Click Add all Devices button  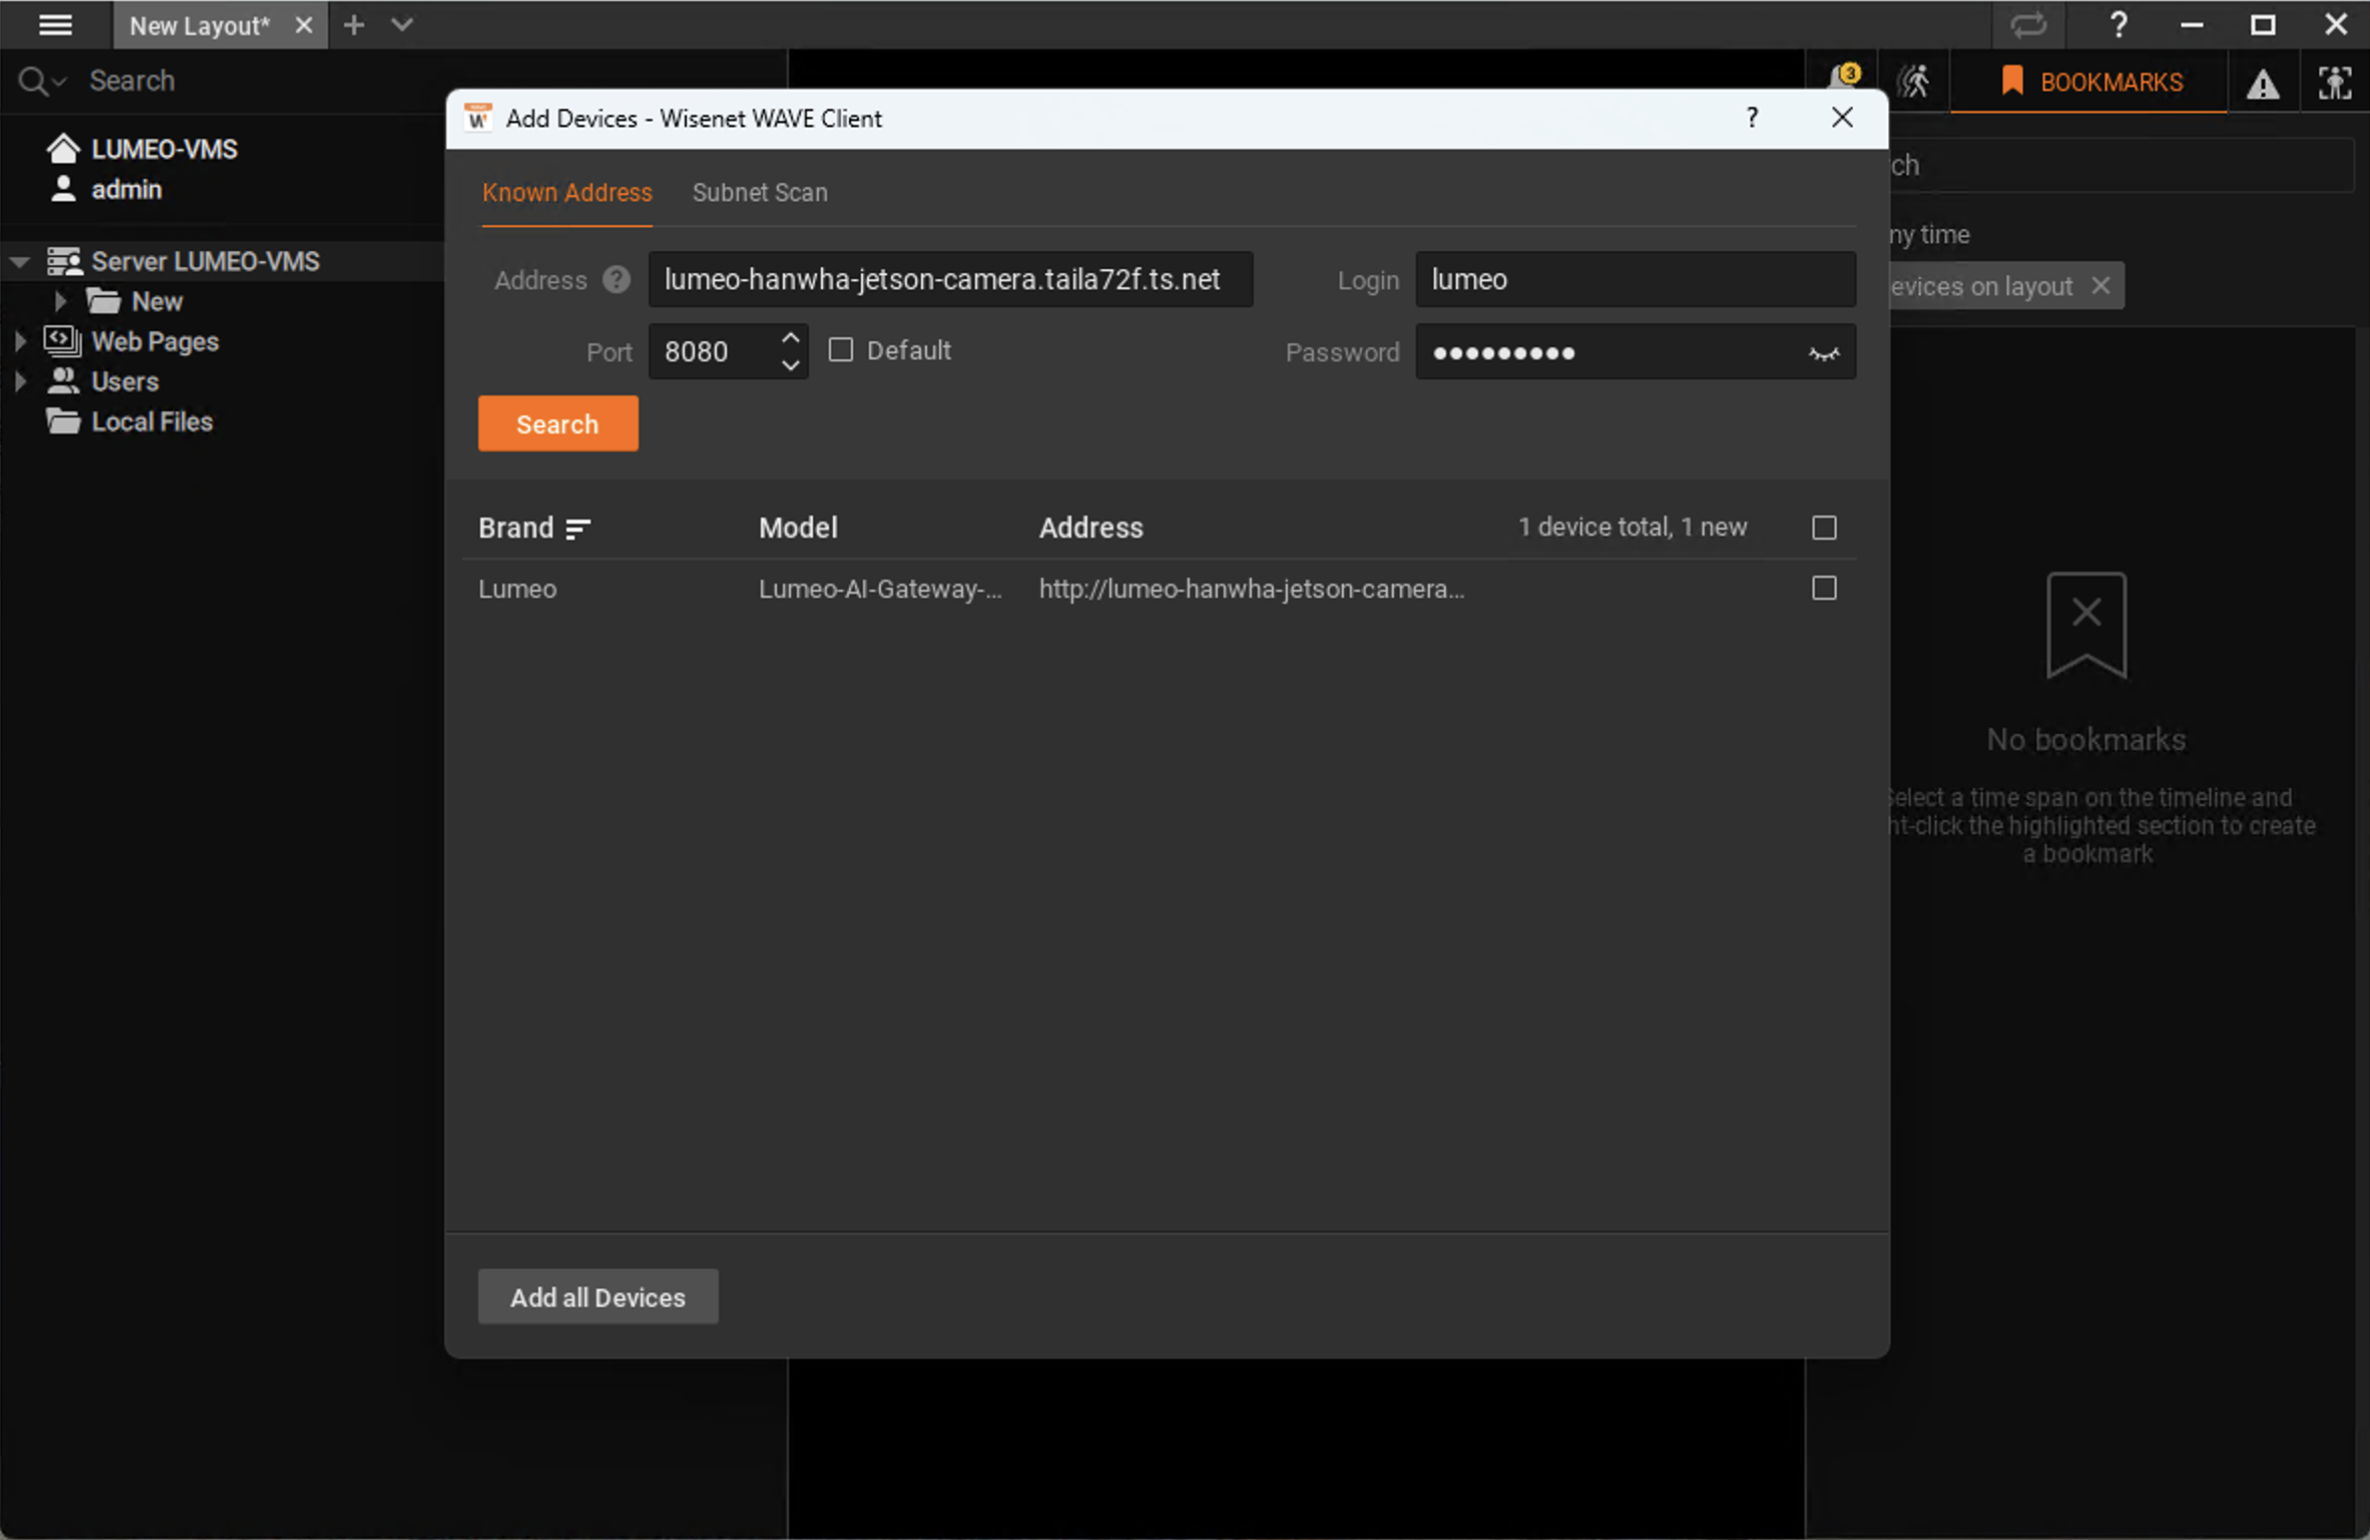[596, 1297]
